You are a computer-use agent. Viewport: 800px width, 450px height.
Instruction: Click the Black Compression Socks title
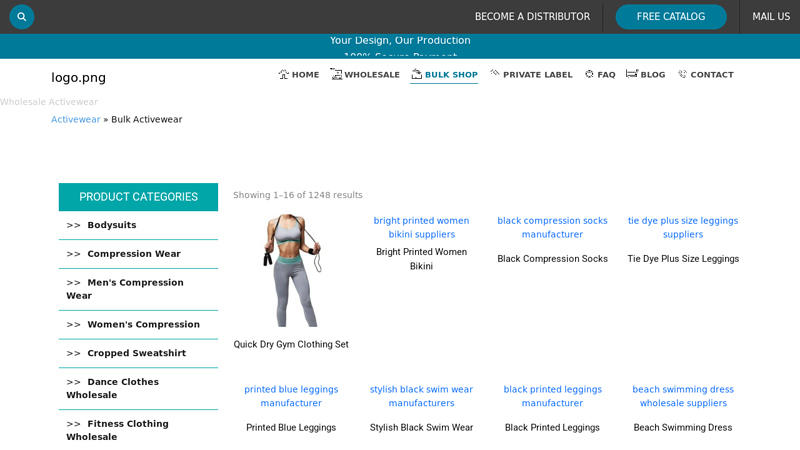pos(552,259)
